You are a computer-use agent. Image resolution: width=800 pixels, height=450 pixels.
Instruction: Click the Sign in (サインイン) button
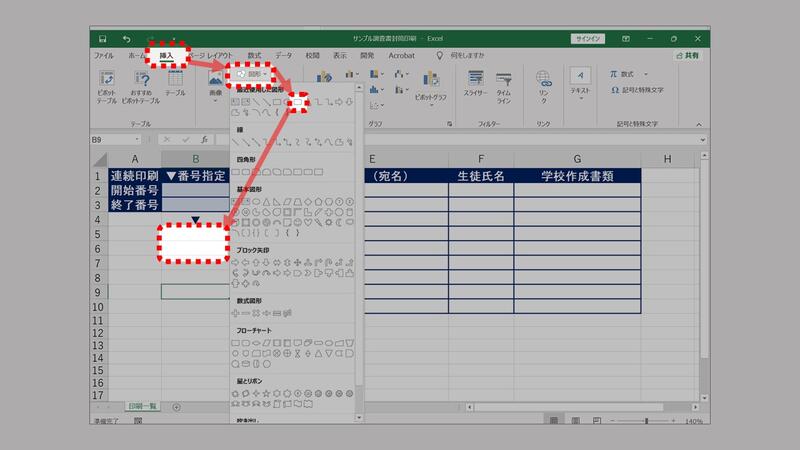click(x=588, y=39)
